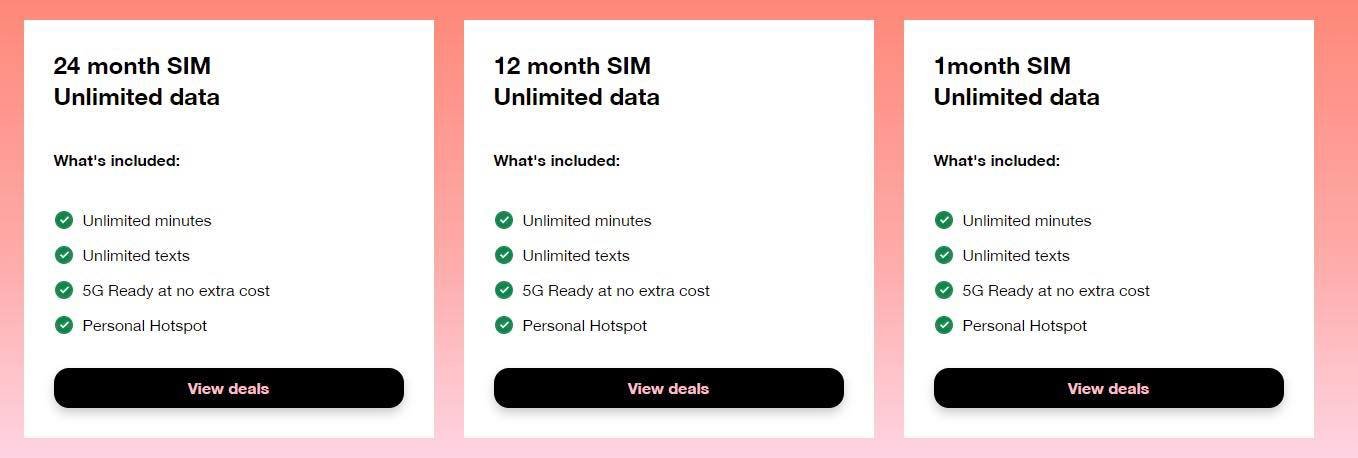Click Personal Hotspot checkmark in 1month card
The height and width of the screenshot is (458, 1358).
[x=944, y=325]
